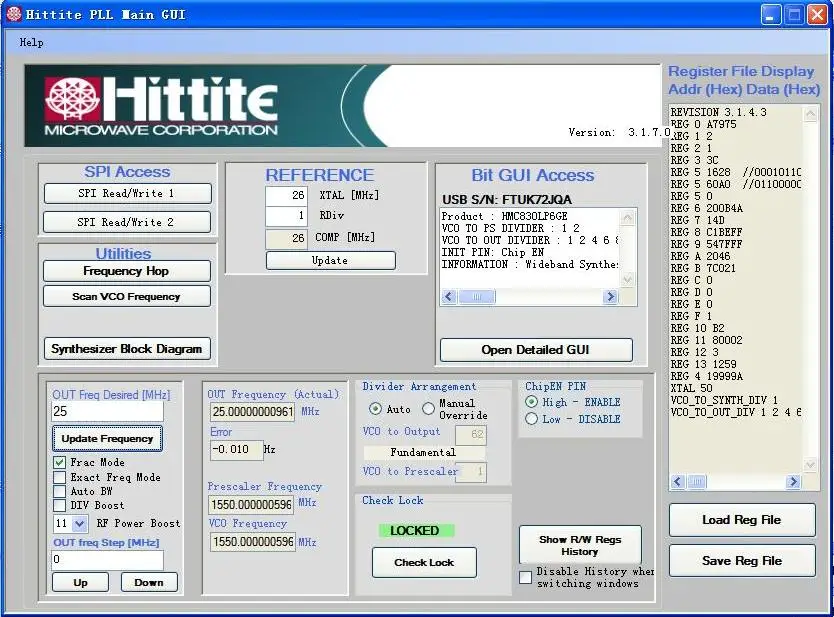Select the Auto divider arrangement radio
The height and width of the screenshot is (617, 834).
tap(376, 408)
